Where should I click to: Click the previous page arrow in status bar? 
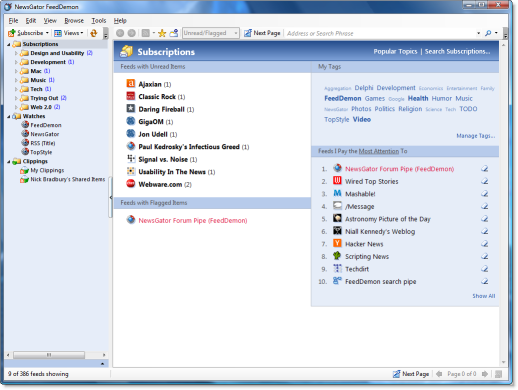pyautogui.click(x=439, y=374)
